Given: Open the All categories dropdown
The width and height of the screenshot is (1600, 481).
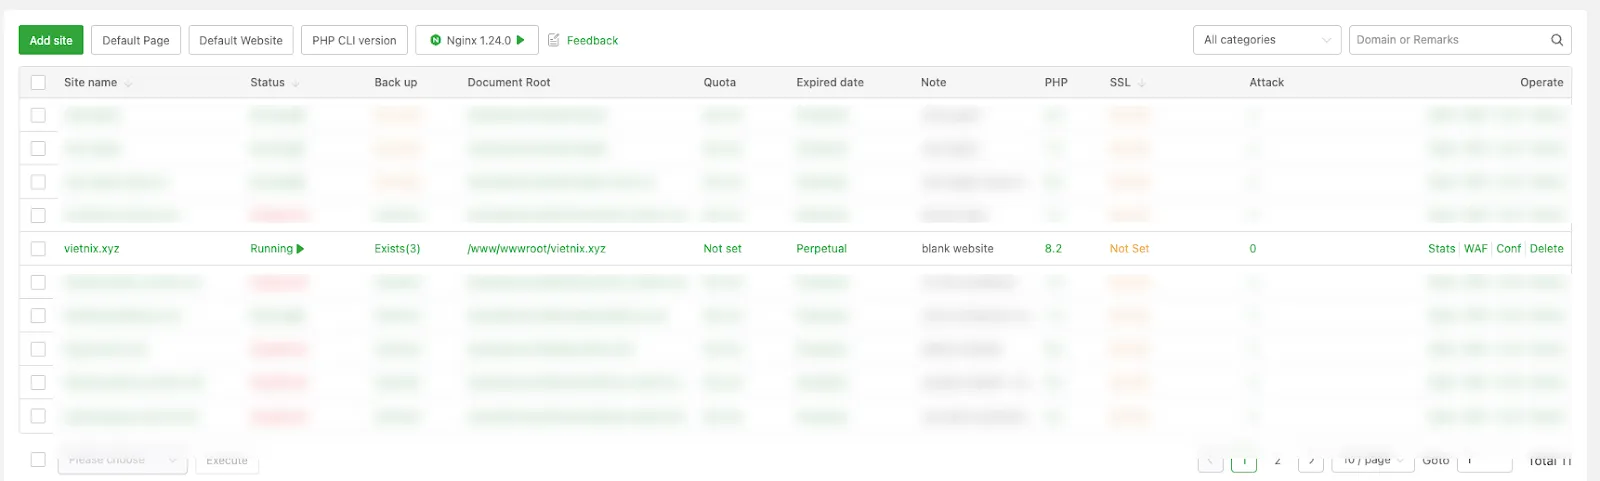Looking at the screenshot, I should pyautogui.click(x=1266, y=40).
